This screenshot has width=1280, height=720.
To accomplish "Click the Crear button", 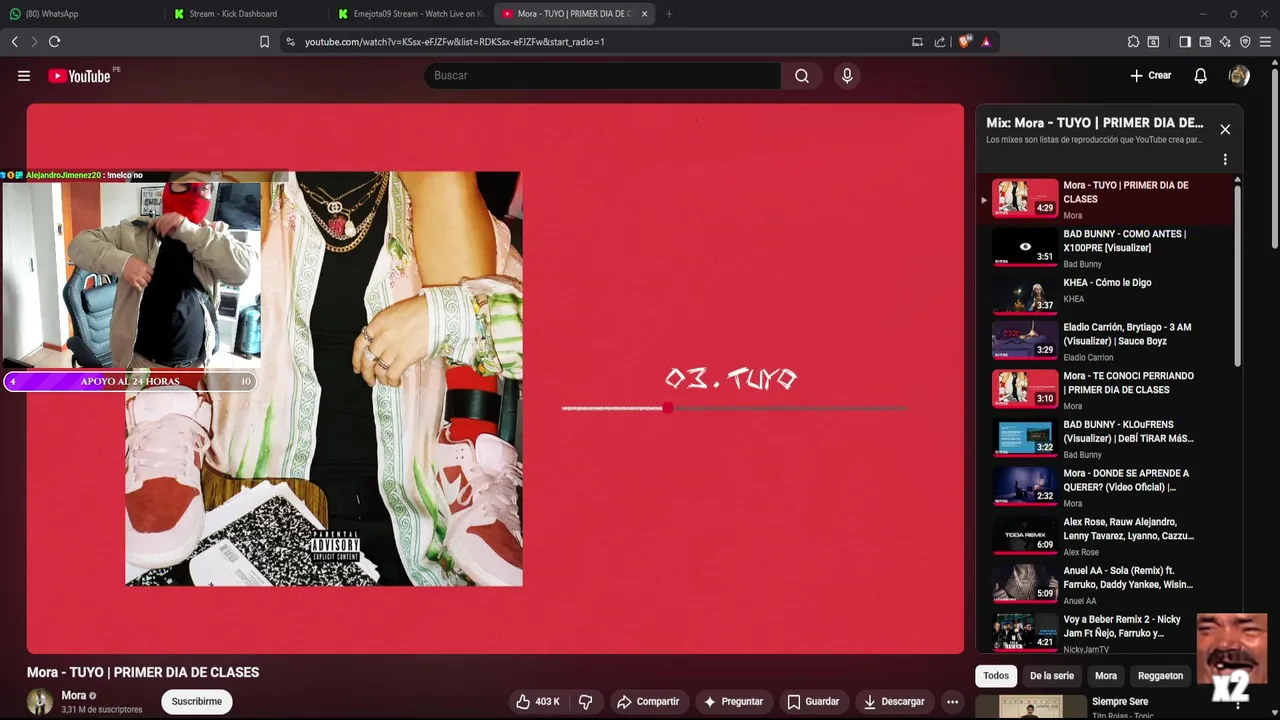I will pos(1151,76).
